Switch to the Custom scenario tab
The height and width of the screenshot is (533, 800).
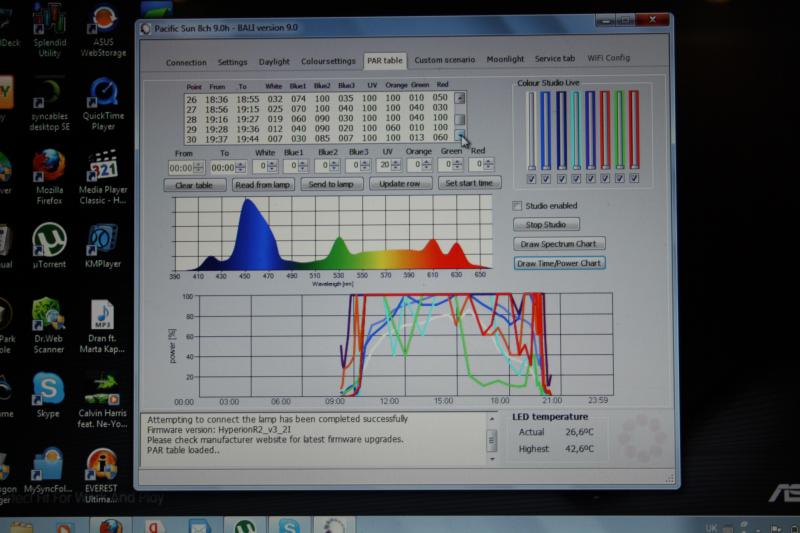coord(444,60)
